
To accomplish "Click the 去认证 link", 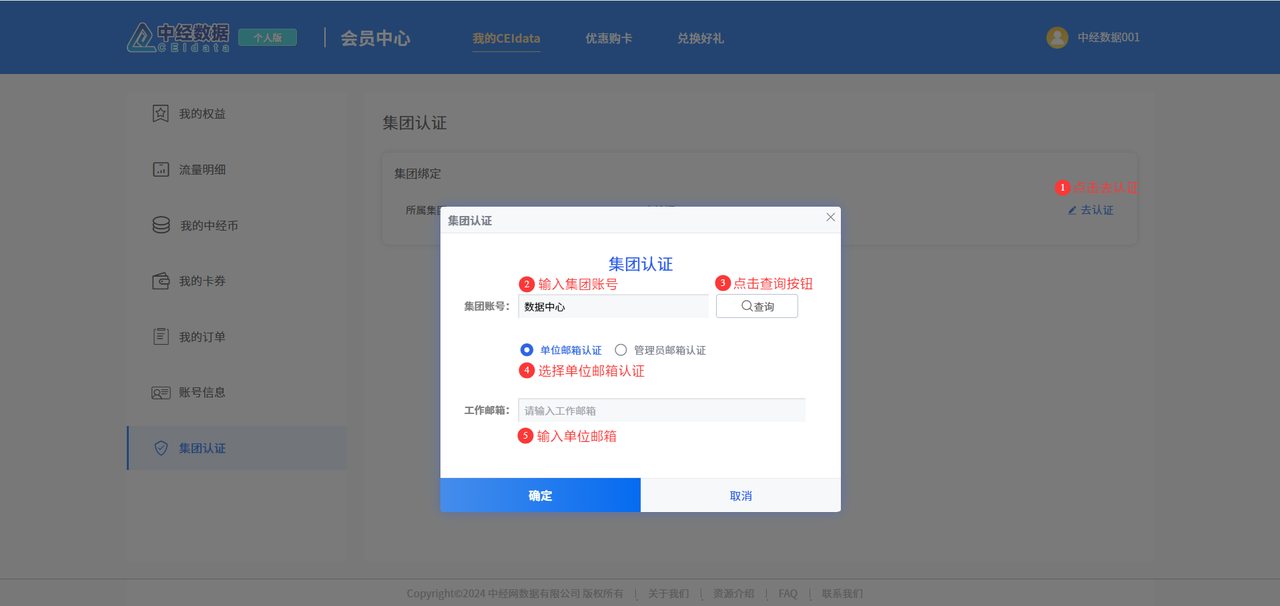I will [1090, 210].
